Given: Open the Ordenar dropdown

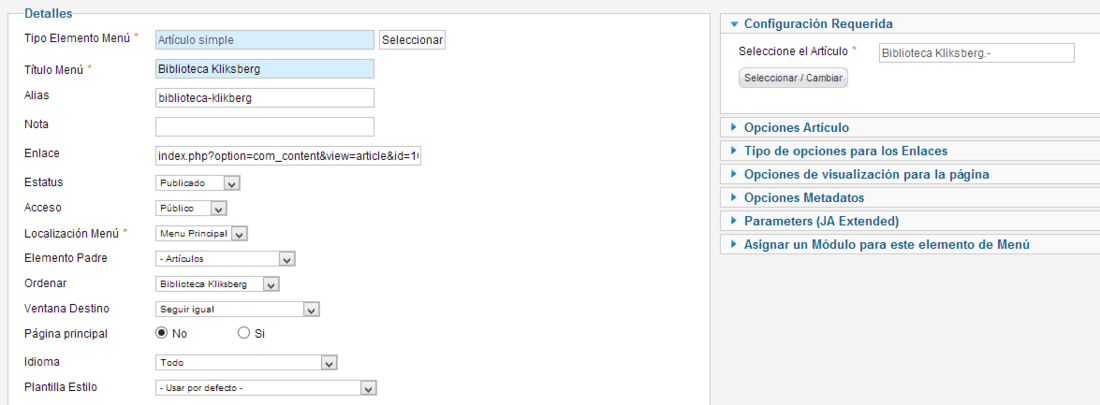Looking at the screenshot, I should click(217, 284).
